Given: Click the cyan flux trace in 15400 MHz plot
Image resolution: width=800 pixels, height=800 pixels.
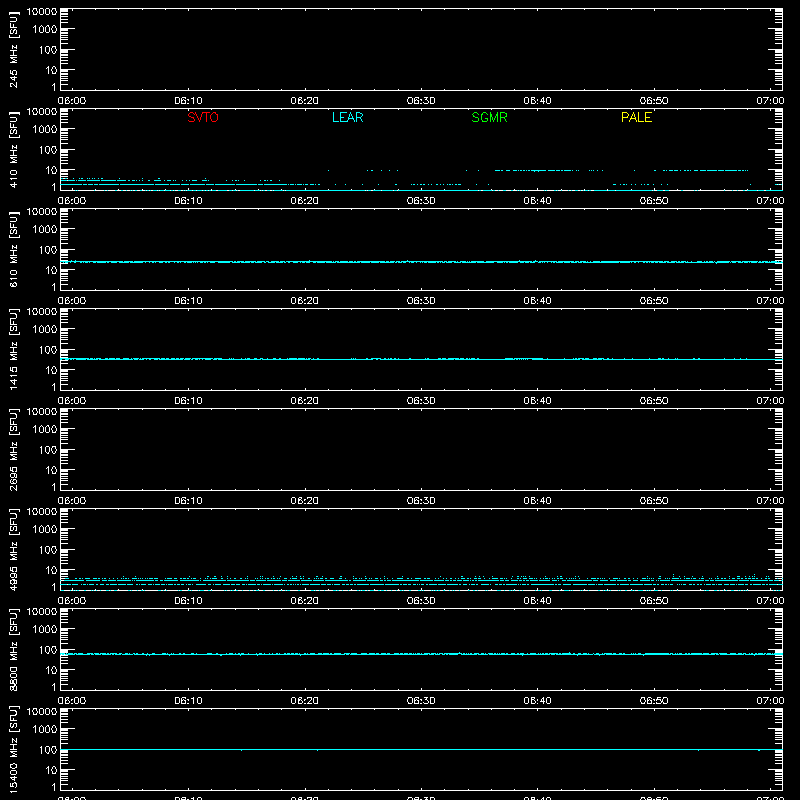Looking at the screenshot, I should [421, 749].
